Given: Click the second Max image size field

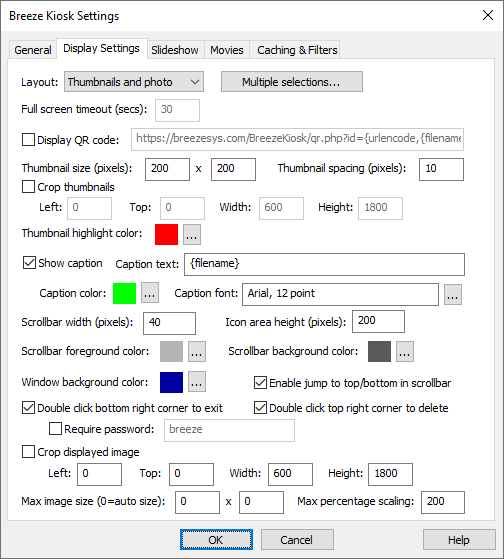Looking at the screenshot, I should pos(261,502).
